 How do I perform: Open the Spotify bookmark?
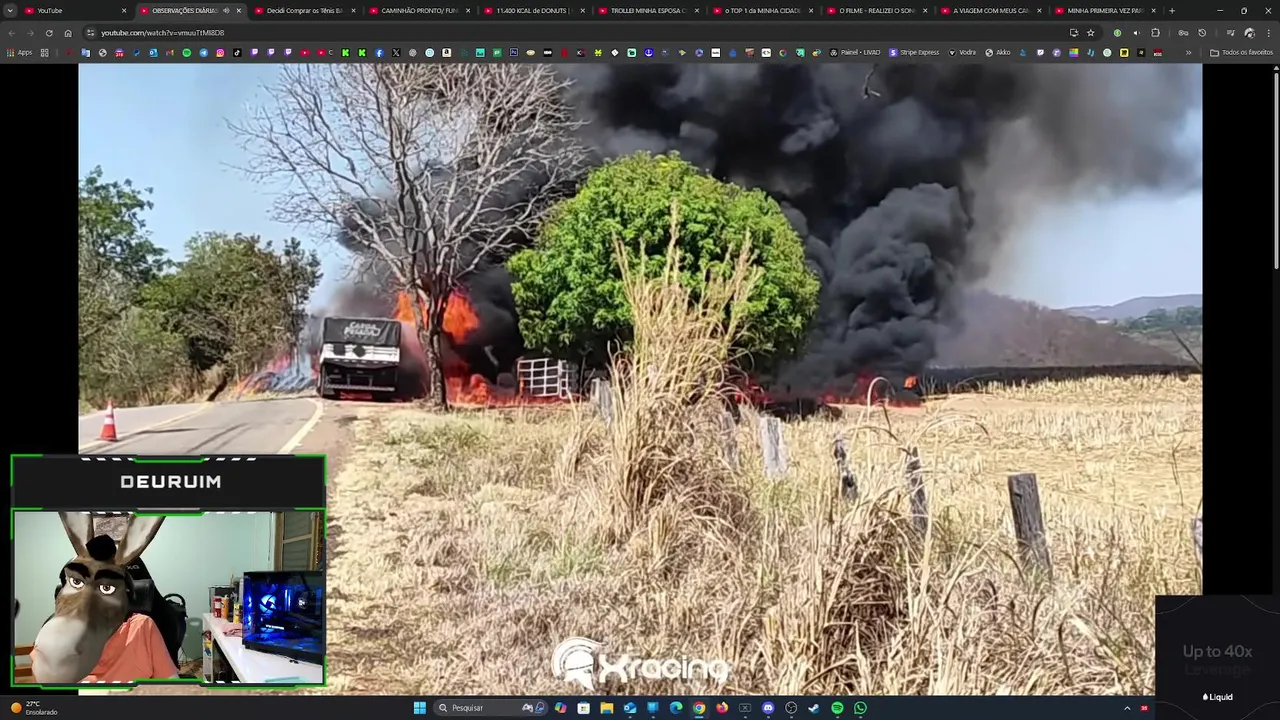[186, 52]
